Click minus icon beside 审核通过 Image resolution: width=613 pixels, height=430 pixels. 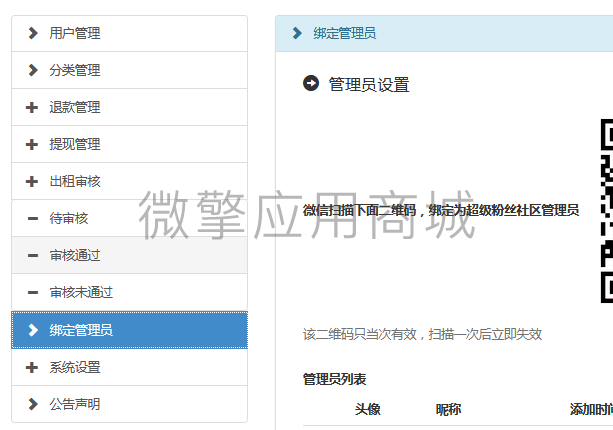pyautogui.click(x=33, y=256)
